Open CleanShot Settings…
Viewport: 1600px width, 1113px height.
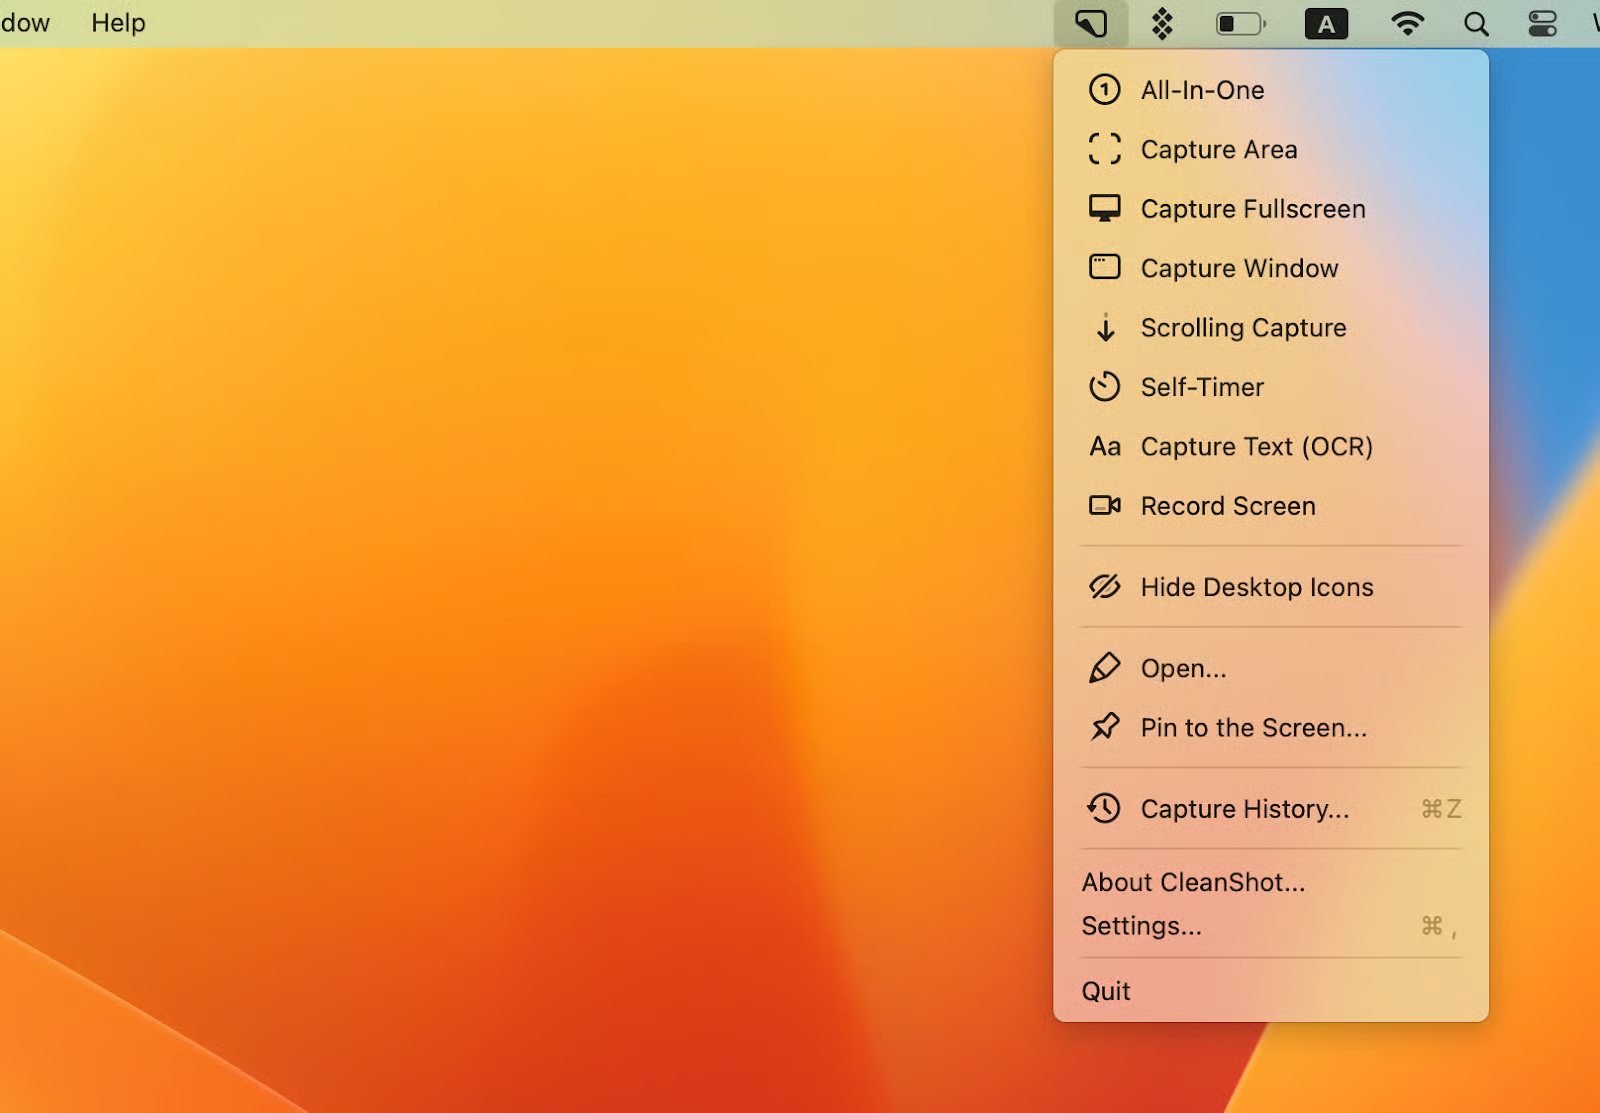pyautogui.click(x=1141, y=926)
